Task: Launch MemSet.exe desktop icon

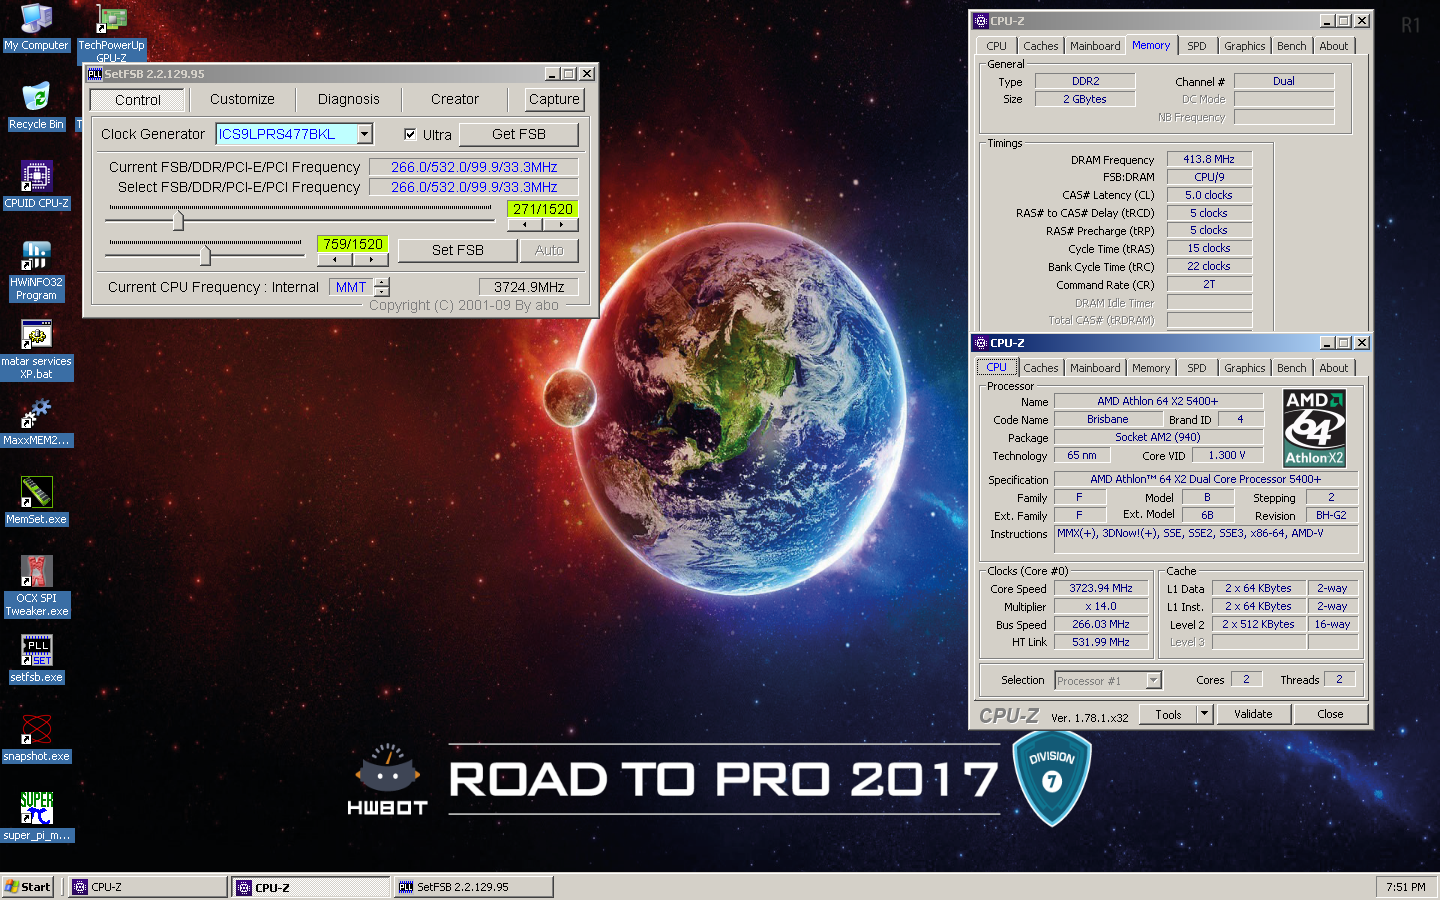Action: [36, 500]
